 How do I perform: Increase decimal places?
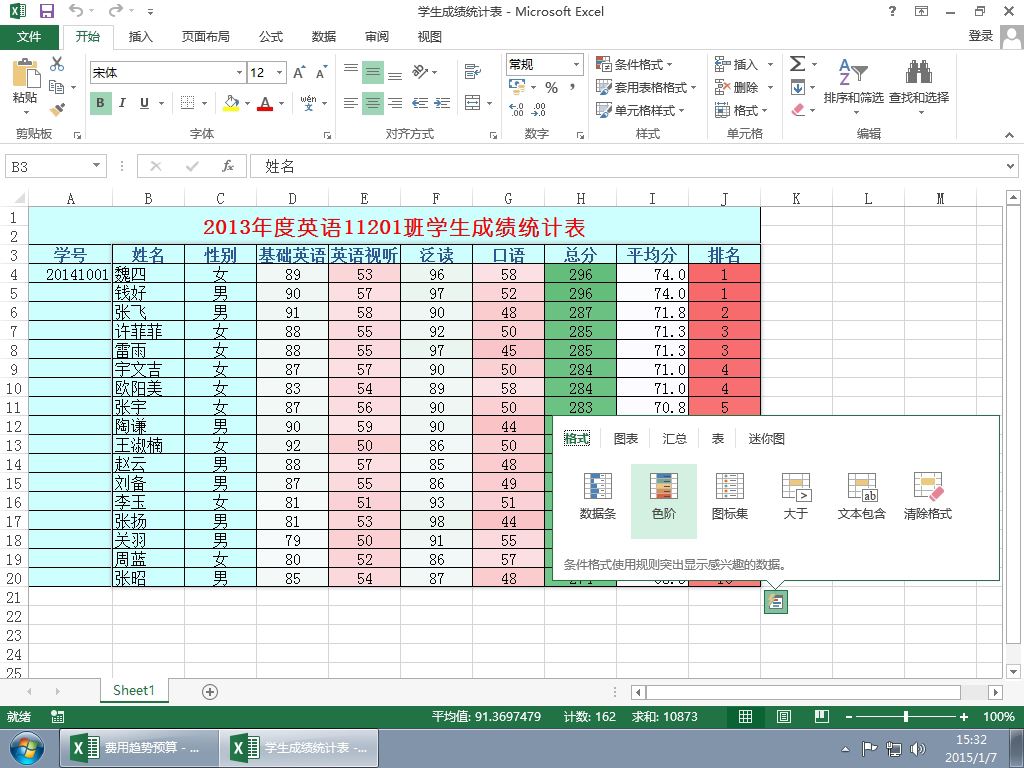(x=516, y=110)
